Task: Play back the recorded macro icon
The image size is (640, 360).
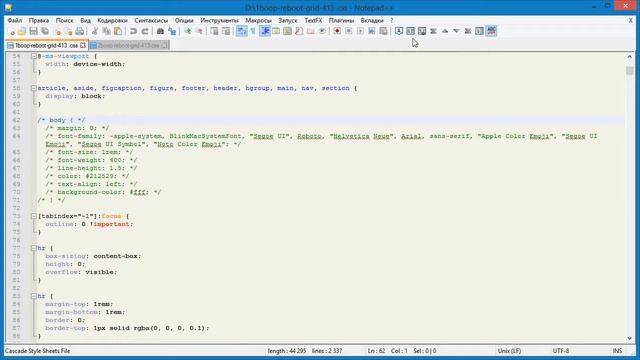Action: tap(360, 31)
